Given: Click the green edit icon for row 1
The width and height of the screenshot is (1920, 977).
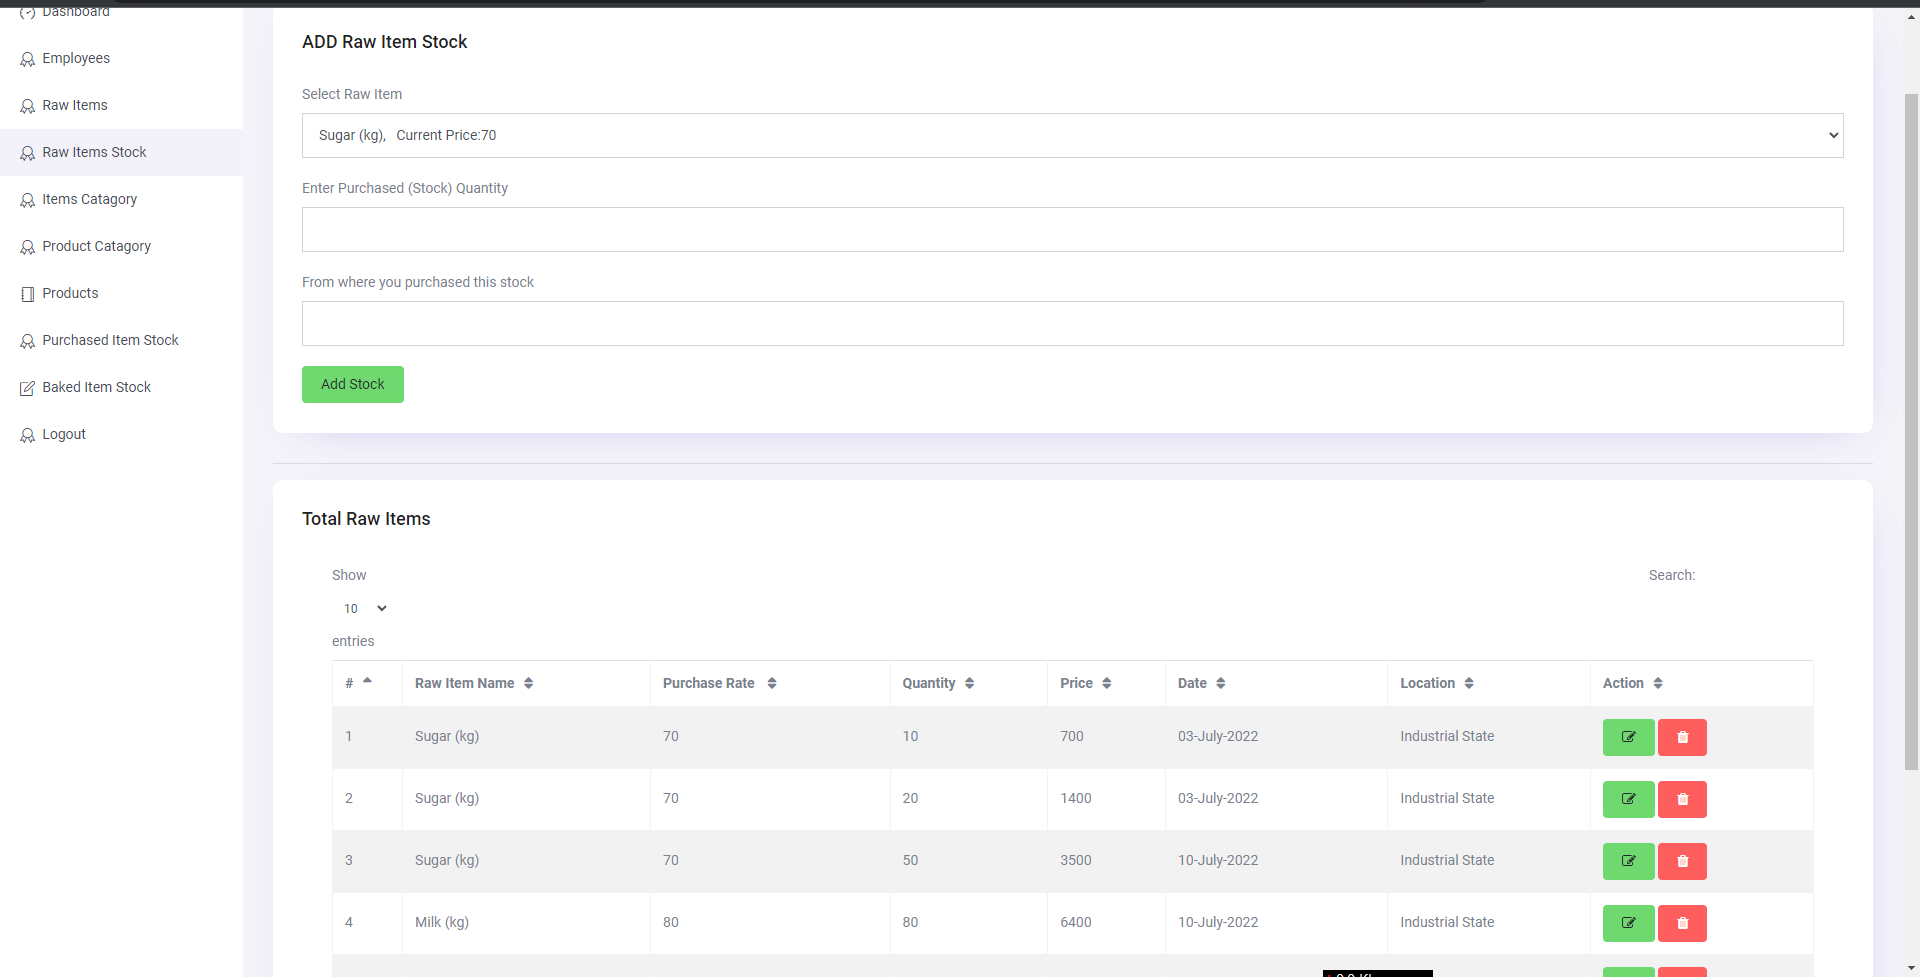Looking at the screenshot, I should point(1628,737).
